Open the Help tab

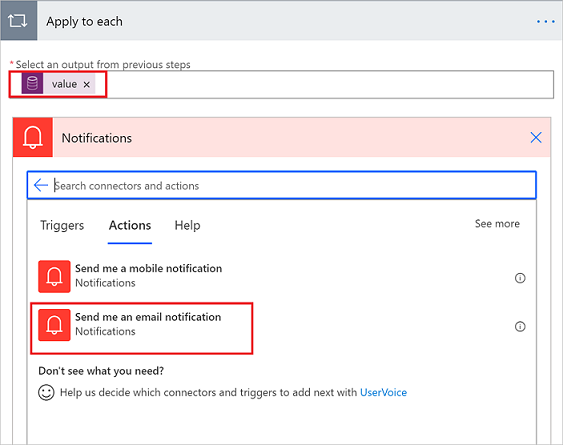coord(187,226)
